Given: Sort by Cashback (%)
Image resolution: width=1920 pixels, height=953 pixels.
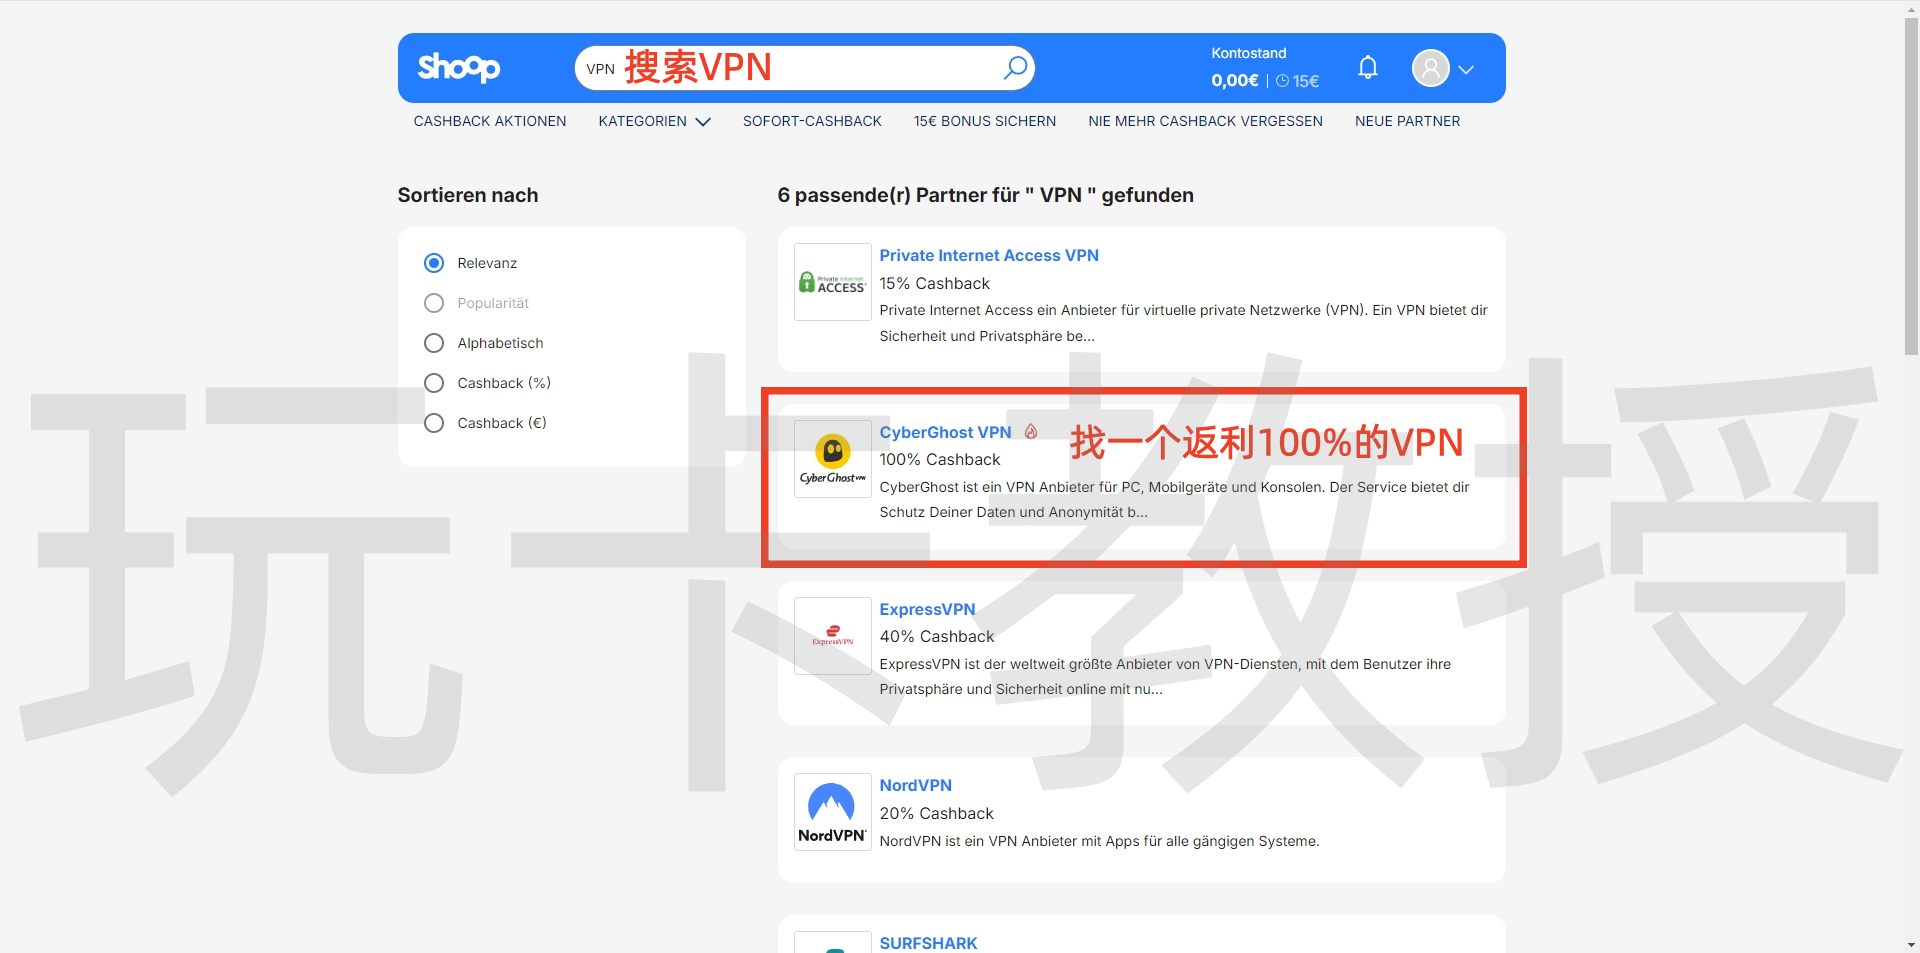Looking at the screenshot, I should click(434, 383).
